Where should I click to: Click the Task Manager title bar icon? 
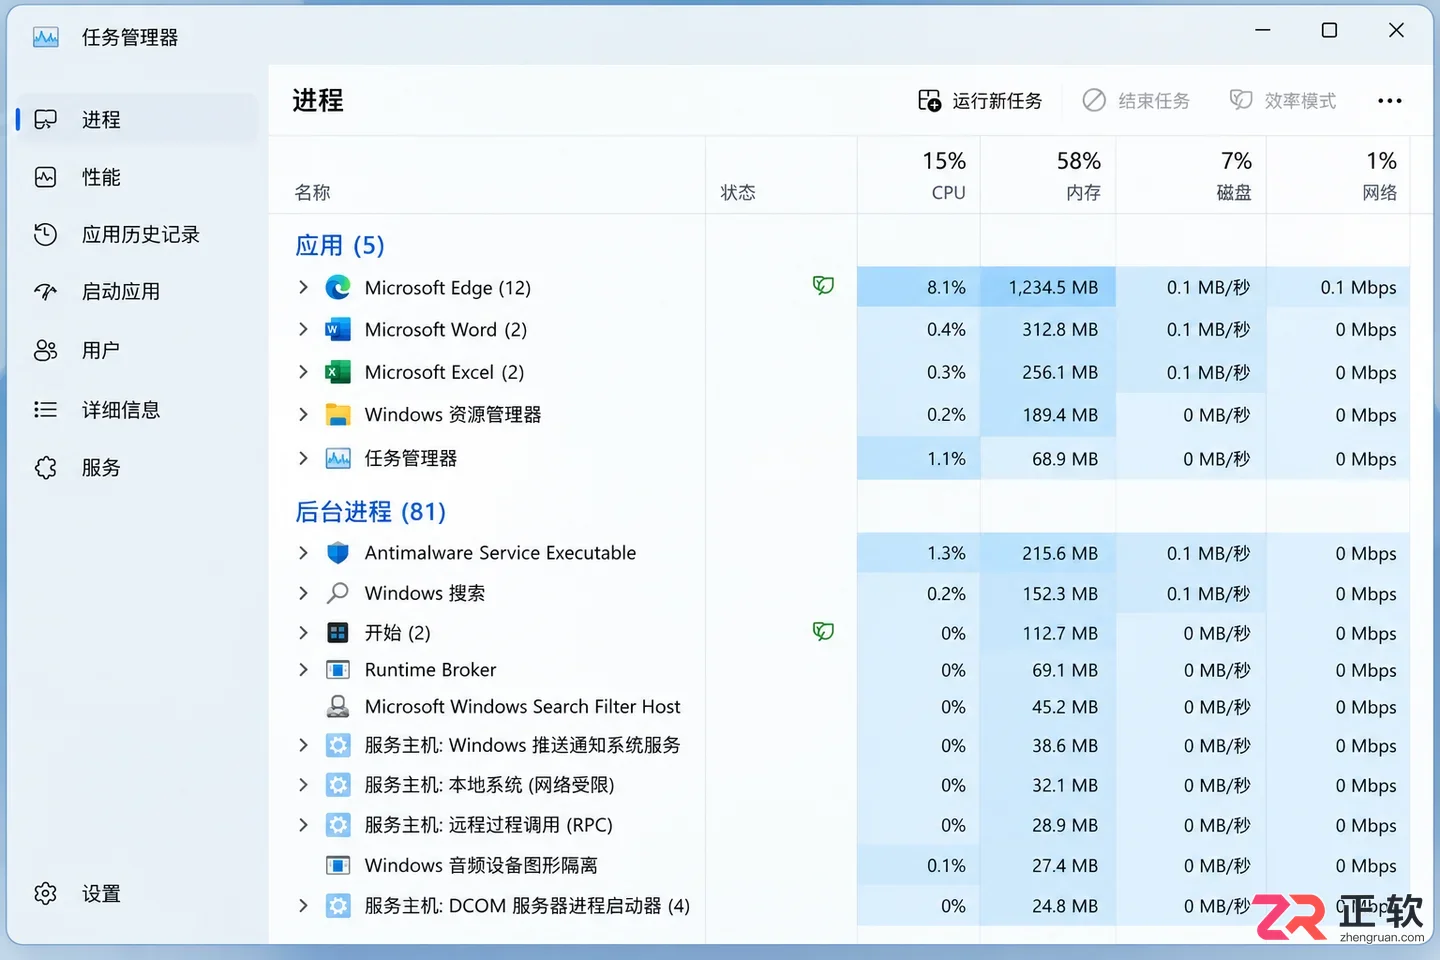point(46,38)
